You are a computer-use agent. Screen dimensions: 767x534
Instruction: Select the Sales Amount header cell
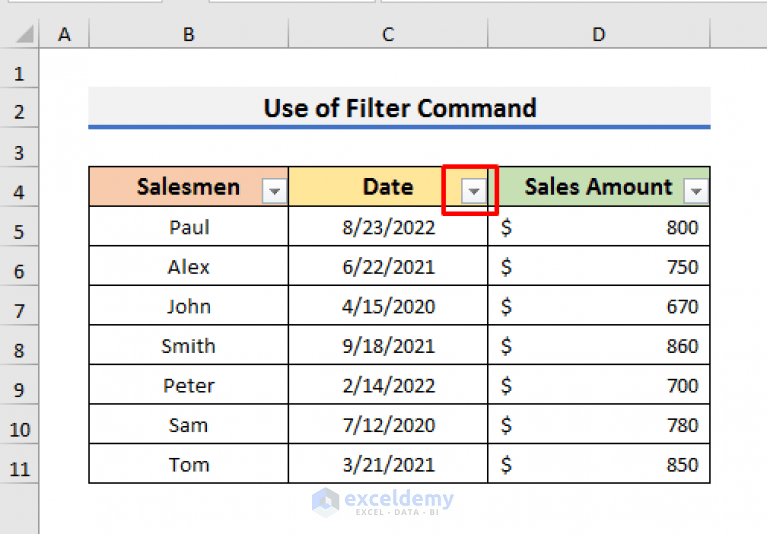[599, 186]
